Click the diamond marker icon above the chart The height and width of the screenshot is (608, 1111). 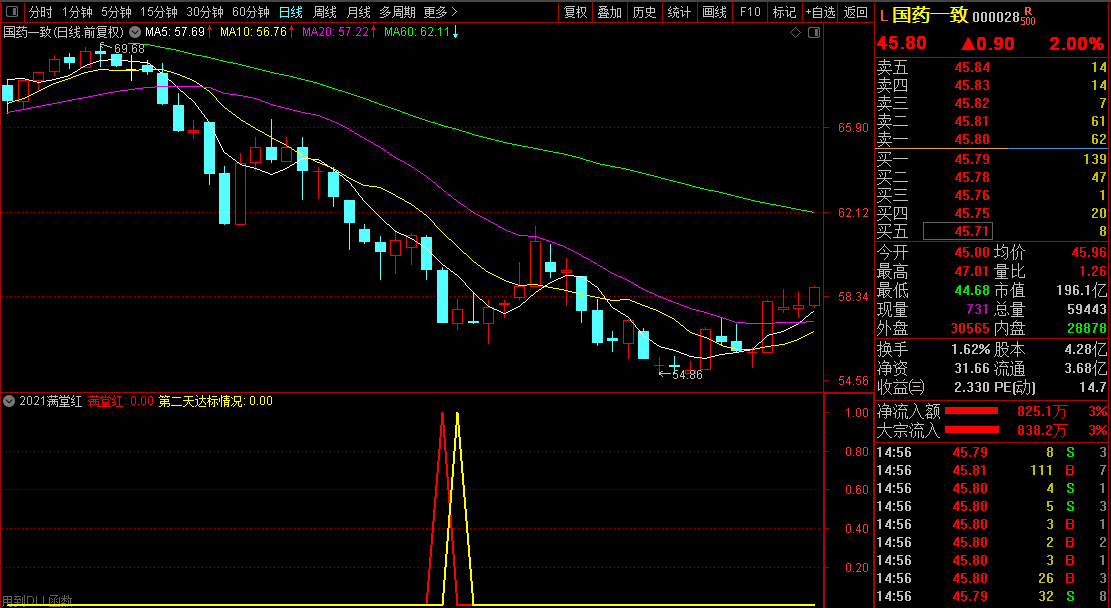click(x=795, y=33)
